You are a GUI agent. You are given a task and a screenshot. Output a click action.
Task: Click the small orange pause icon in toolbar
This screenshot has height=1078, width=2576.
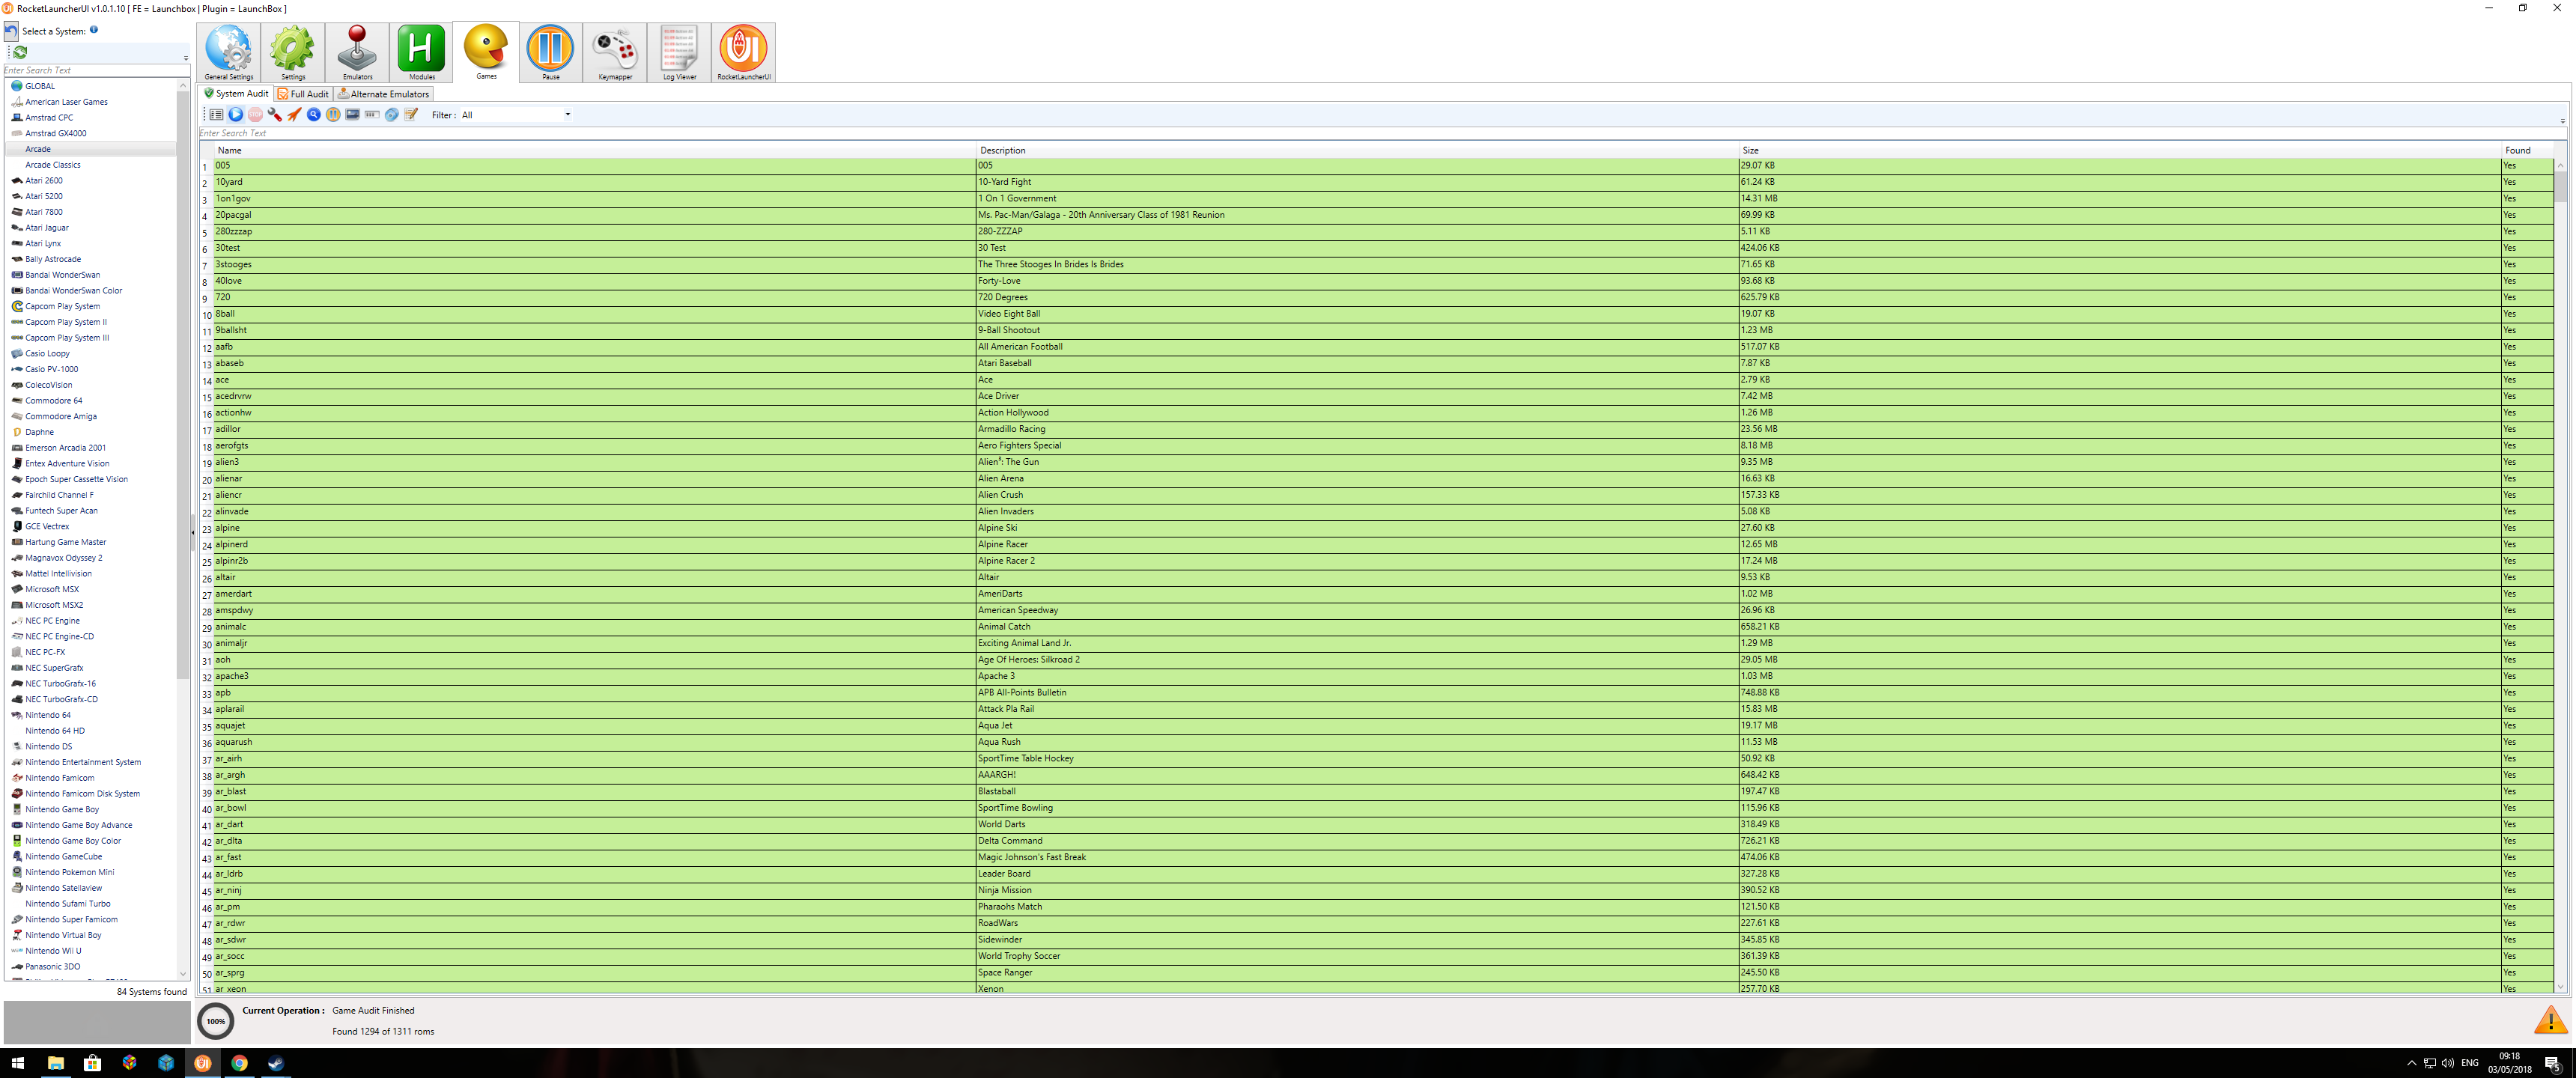click(x=333, y=115)
